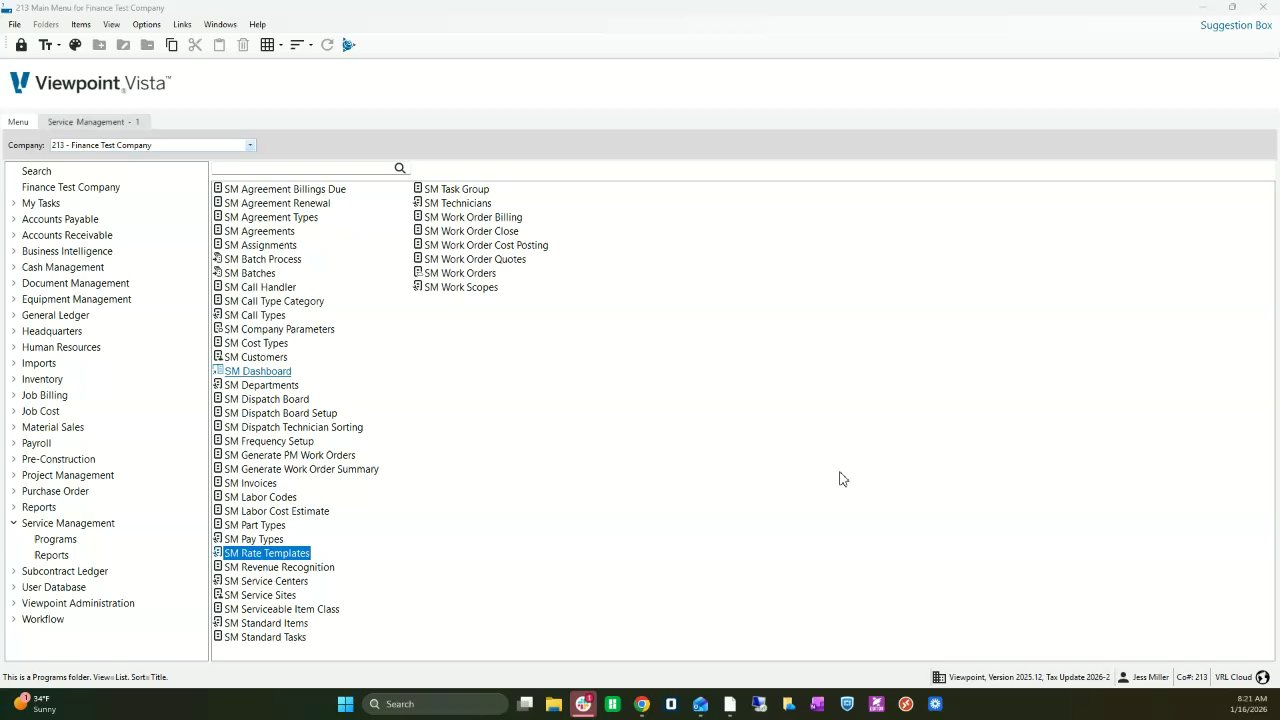The height and width of the screenshot is (720, 1280).
Task: Open the SM Dashboard link
Action: point(258,371)
